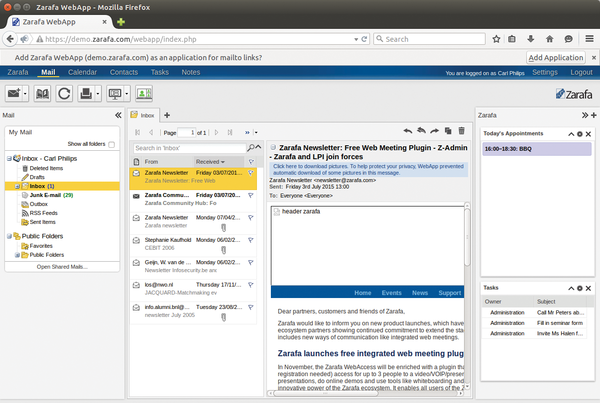
Task: Expand the Public Folders subfolder node
Action: 17,255
